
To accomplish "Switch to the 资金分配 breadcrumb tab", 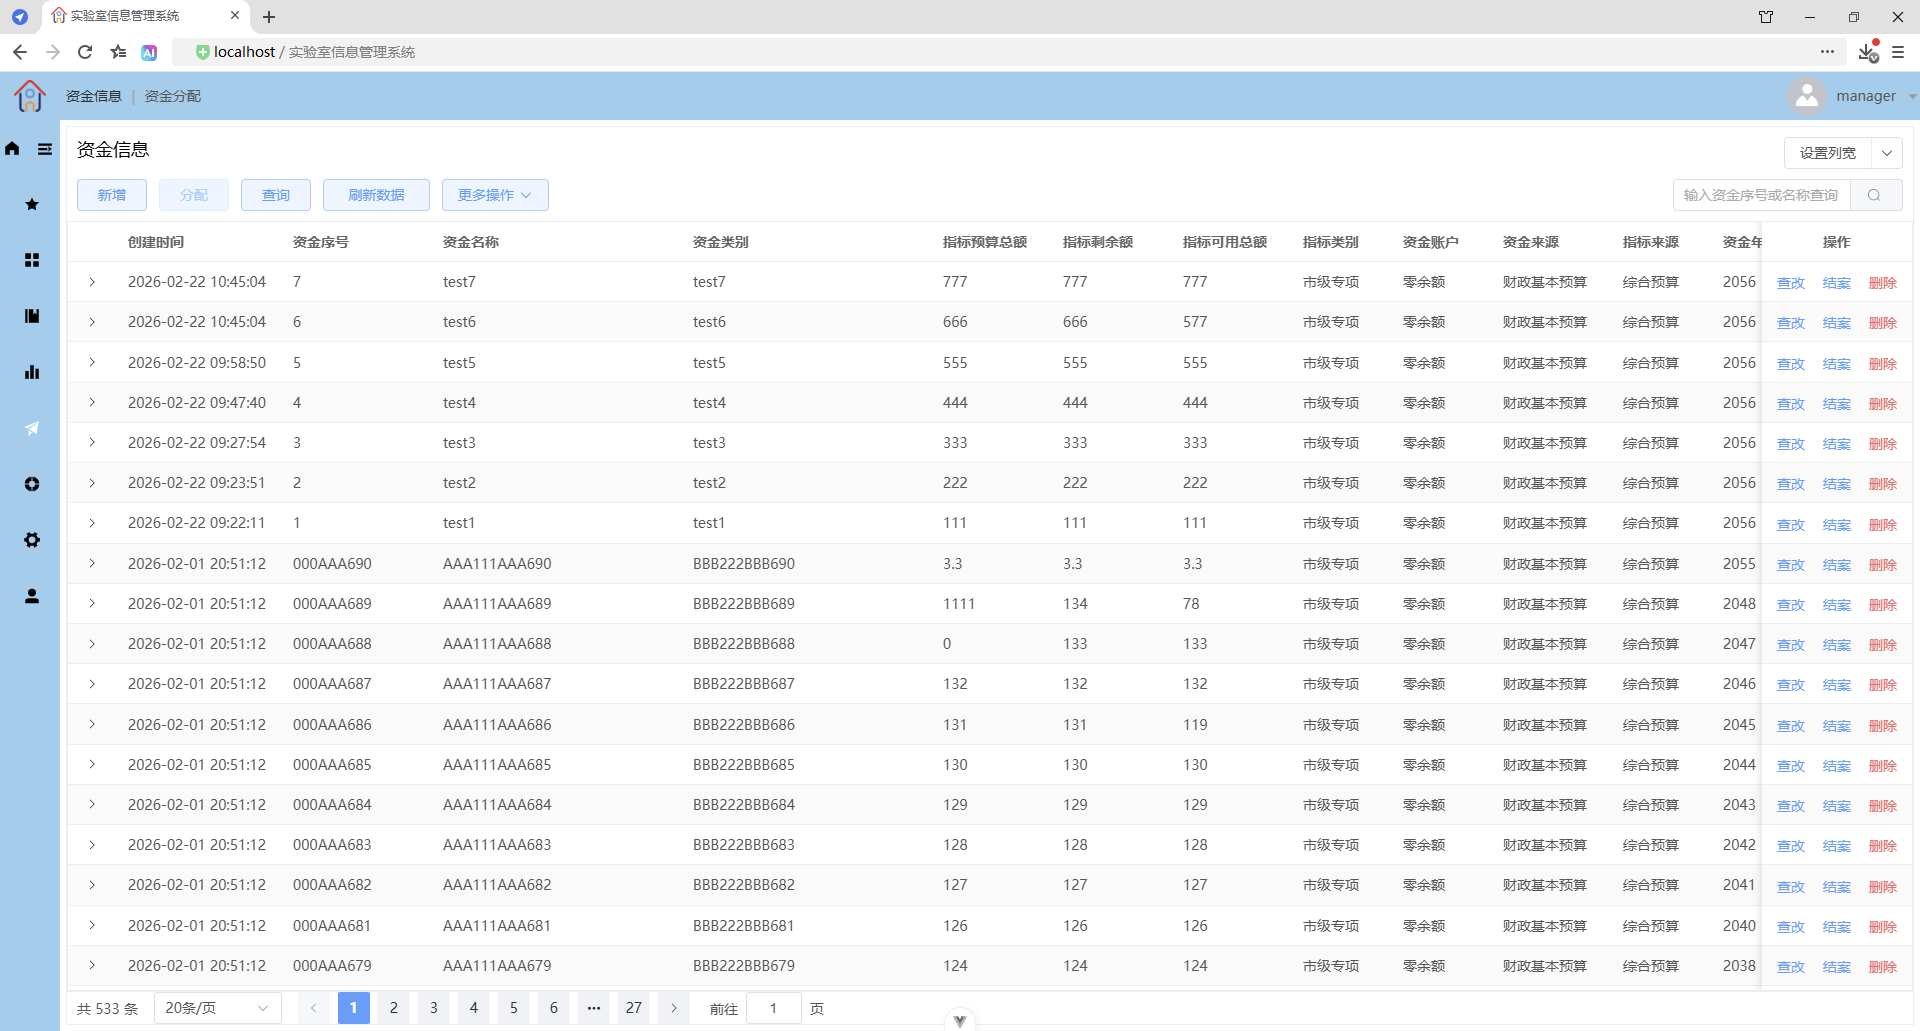I will pyautogui.click(x=173, y=96).
